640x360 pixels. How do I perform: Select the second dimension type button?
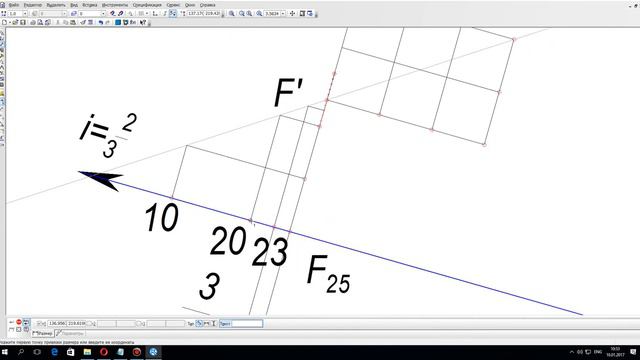(x=207, y=324)
